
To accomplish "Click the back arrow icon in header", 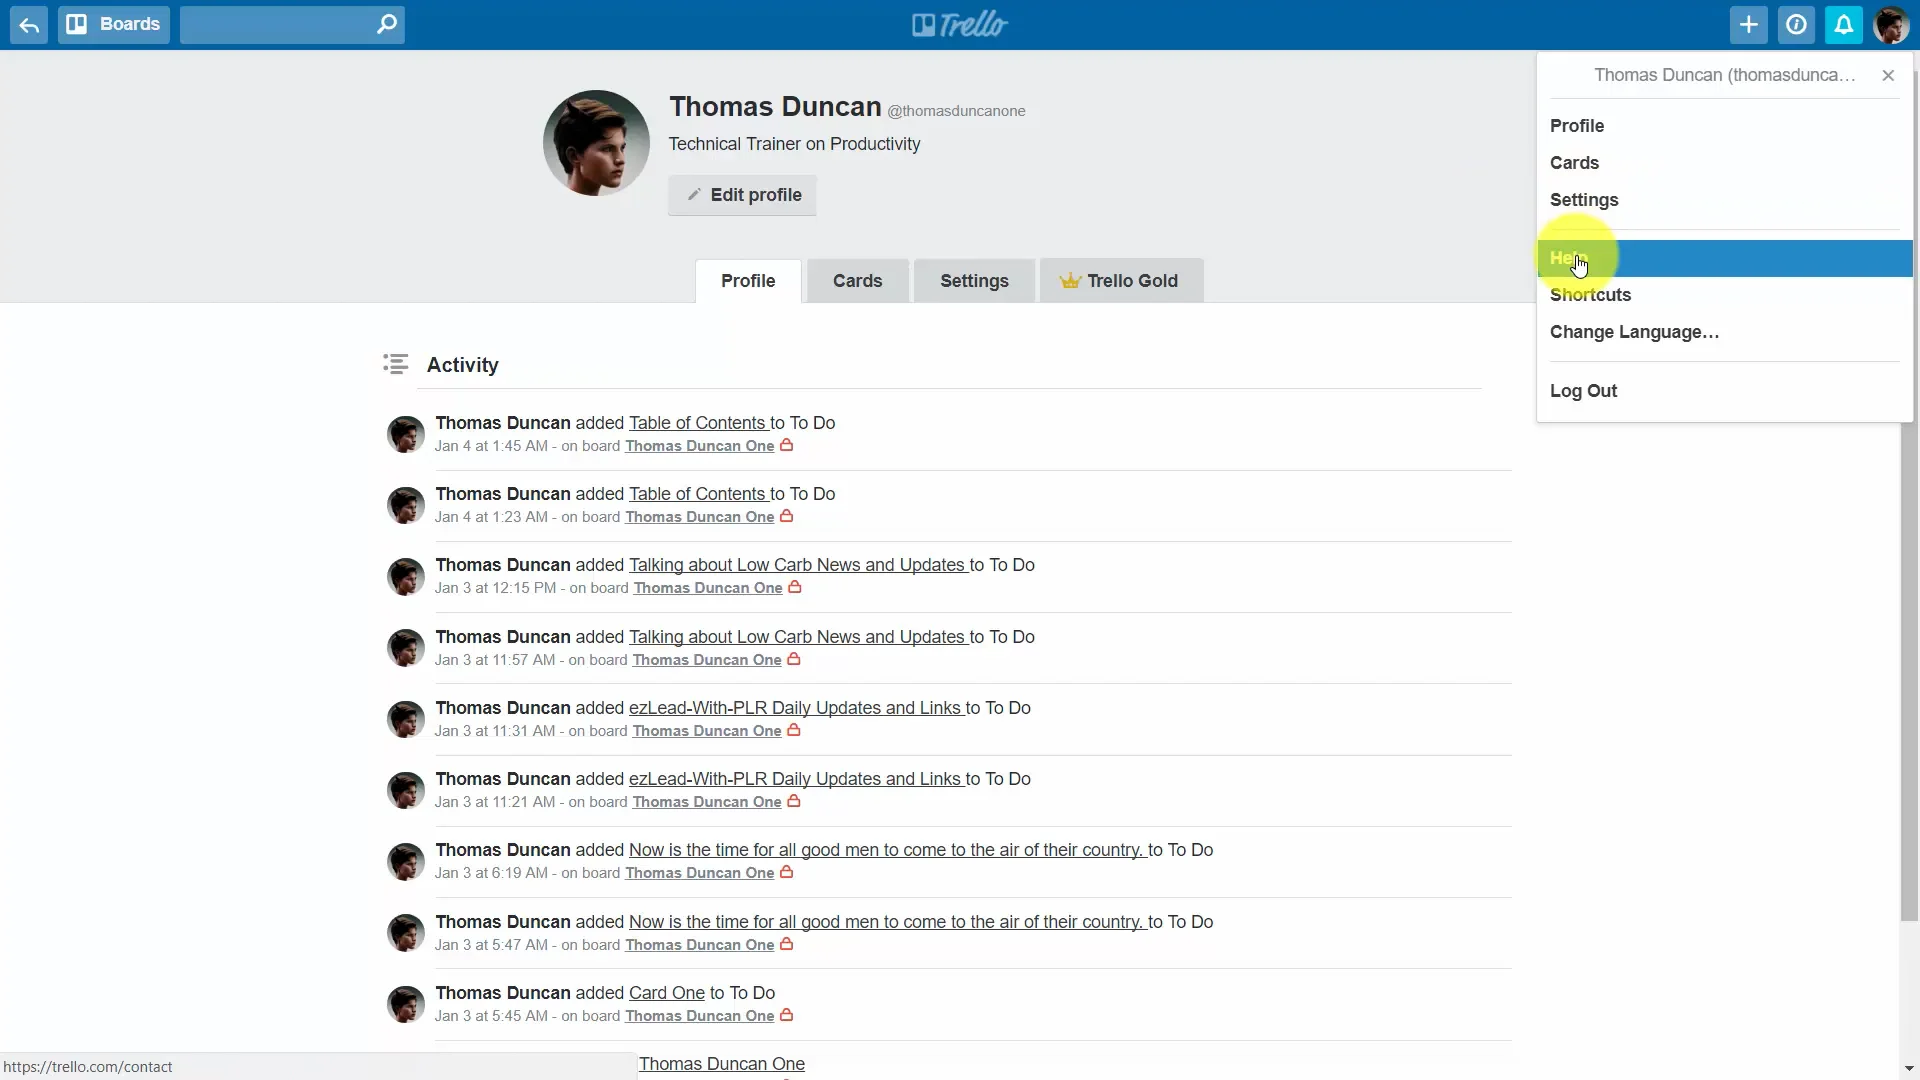I will [x=29, y=25].
